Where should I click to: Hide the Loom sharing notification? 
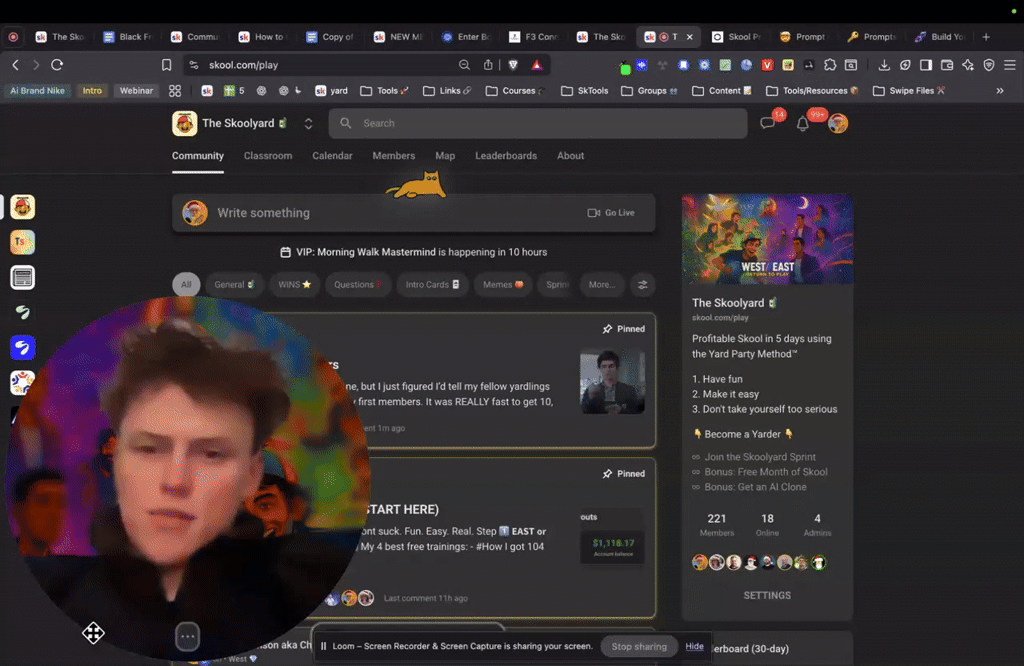click(694, 646)
